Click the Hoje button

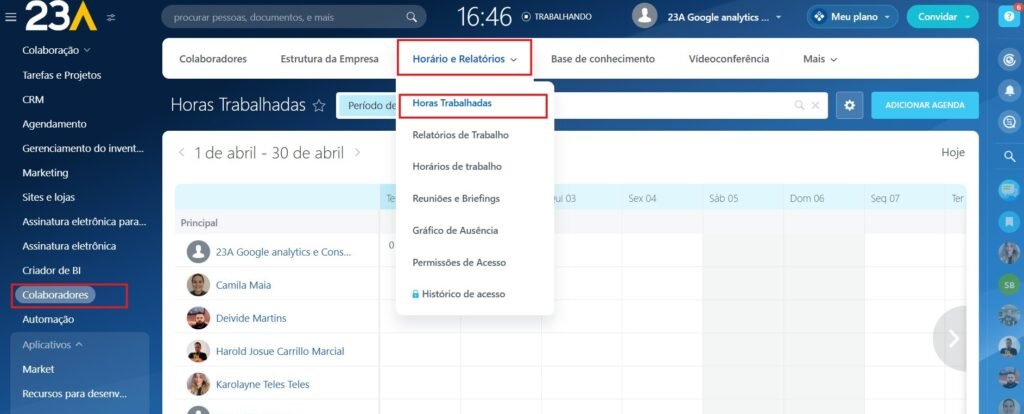pos(953,152)
